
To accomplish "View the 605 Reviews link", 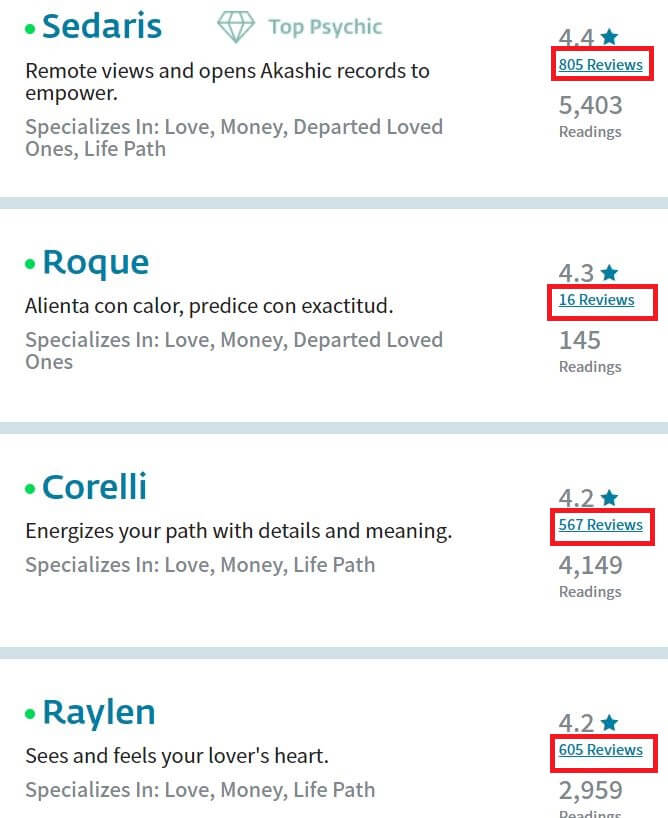I will (x=601, y=750).
